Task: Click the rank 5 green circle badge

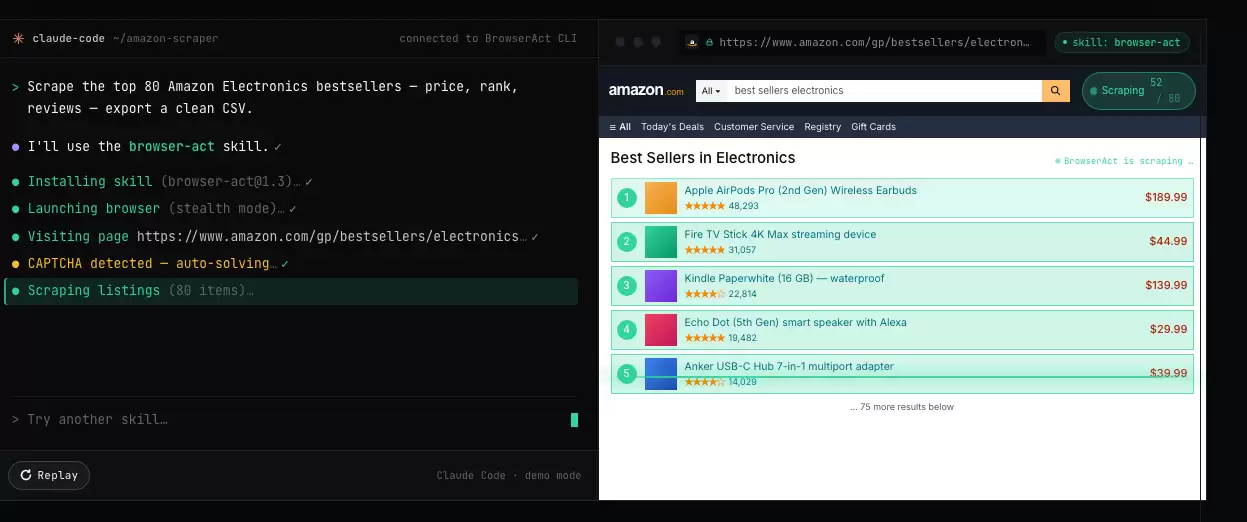Action: point(627,374)
